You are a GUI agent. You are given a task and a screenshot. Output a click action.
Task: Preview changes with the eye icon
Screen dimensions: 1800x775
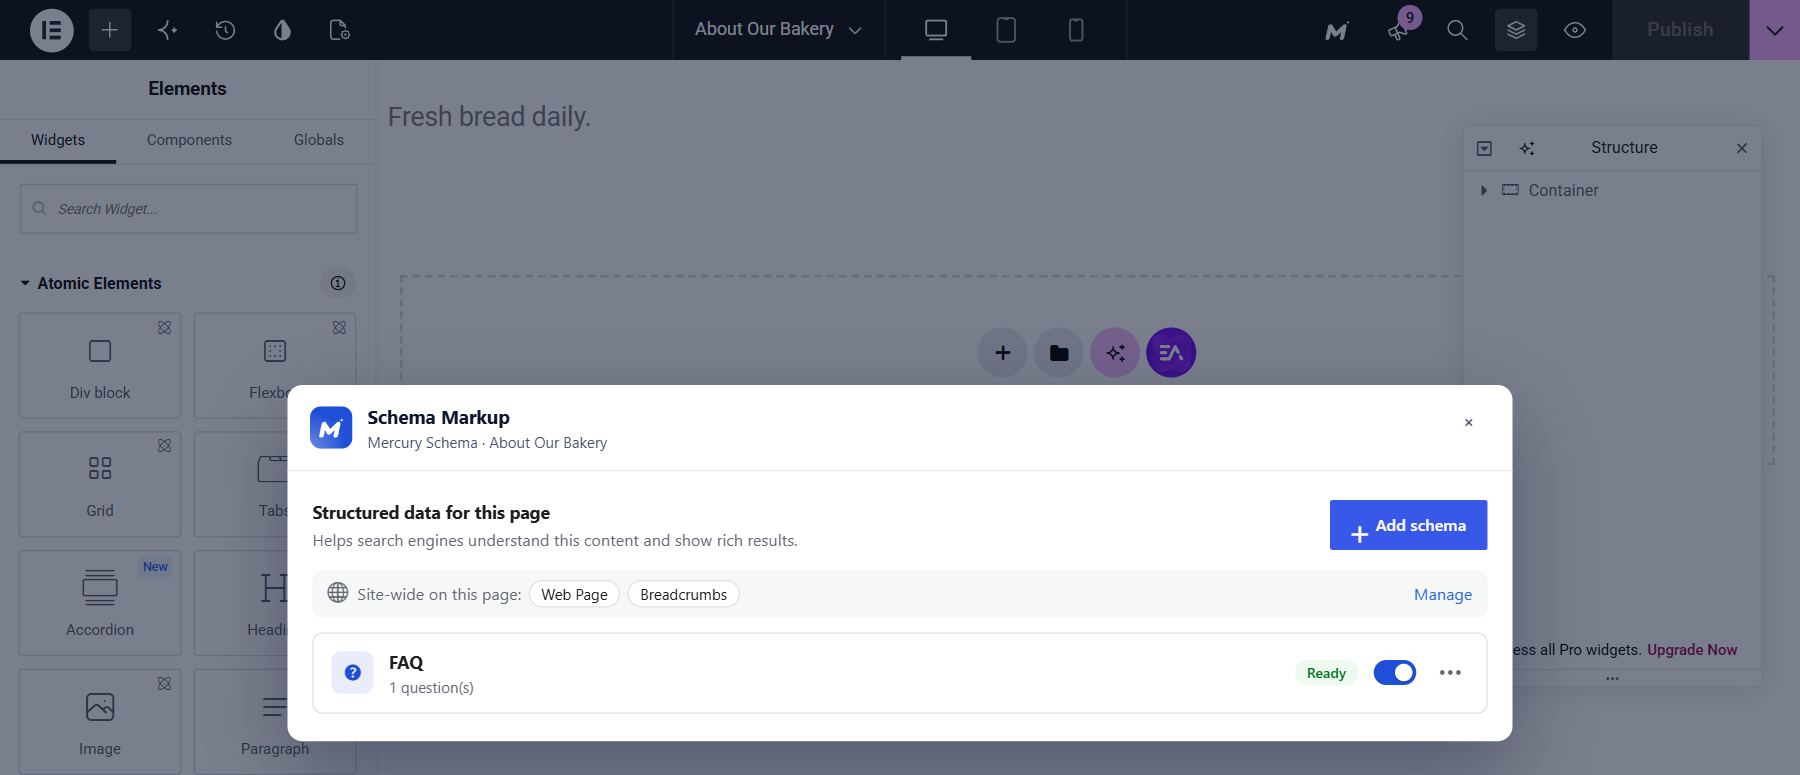point(1575,30)
